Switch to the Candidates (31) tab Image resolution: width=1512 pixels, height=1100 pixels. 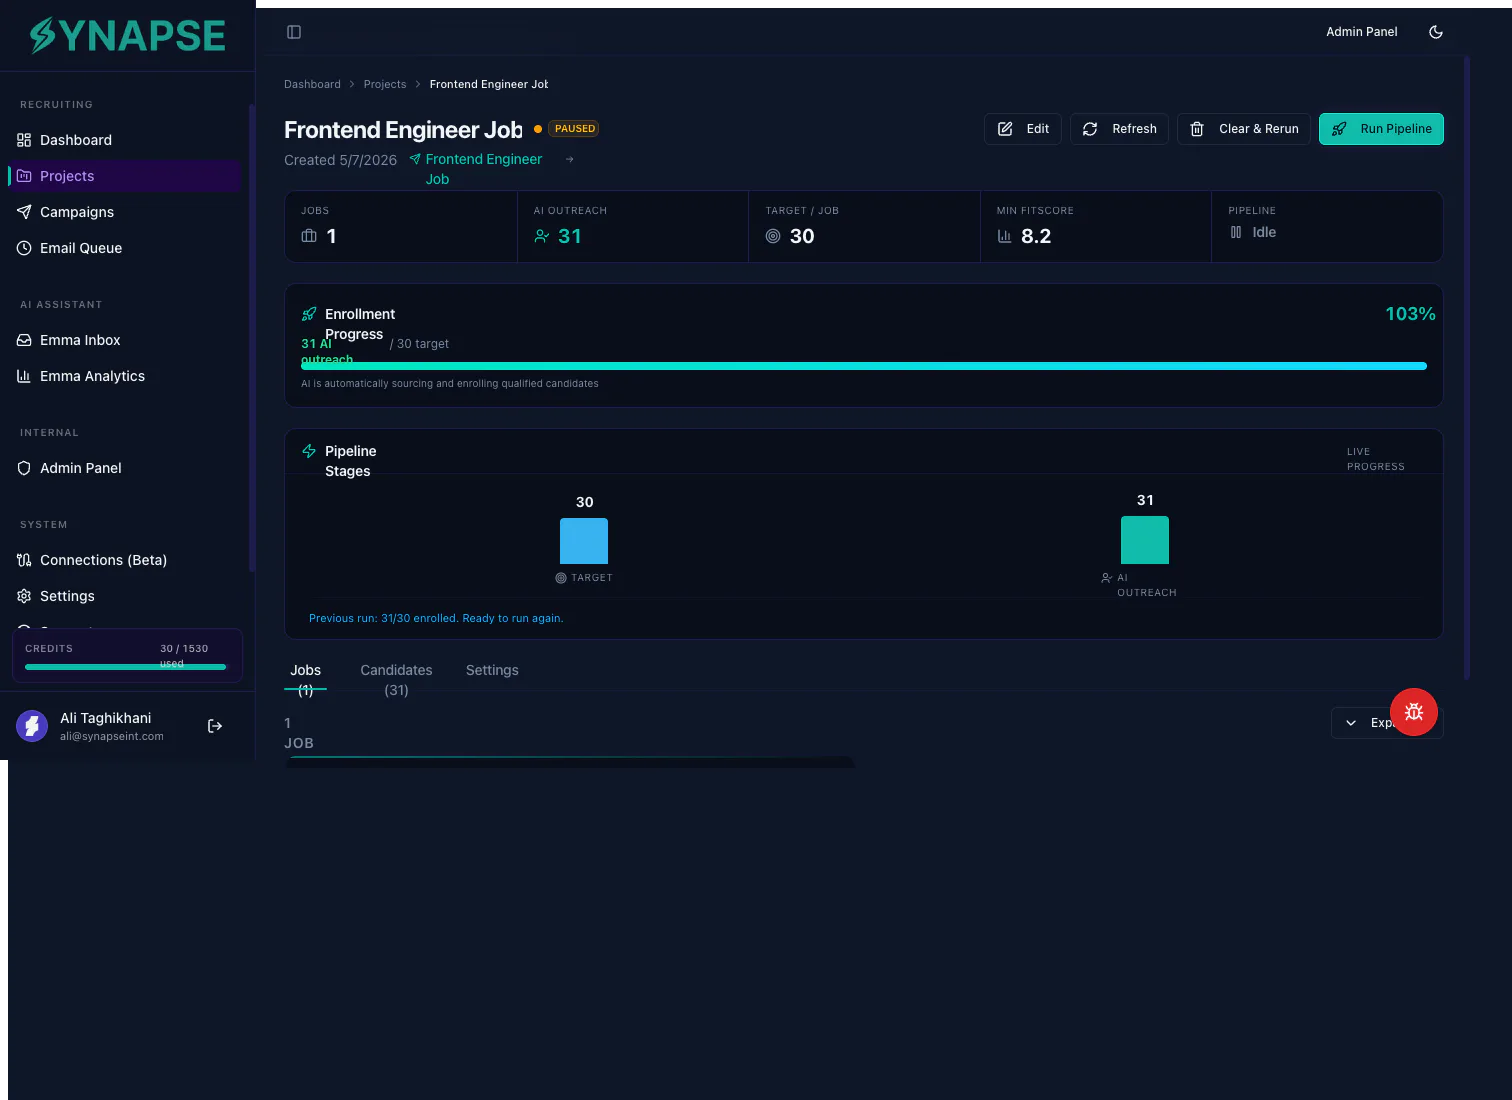point(396,679)
